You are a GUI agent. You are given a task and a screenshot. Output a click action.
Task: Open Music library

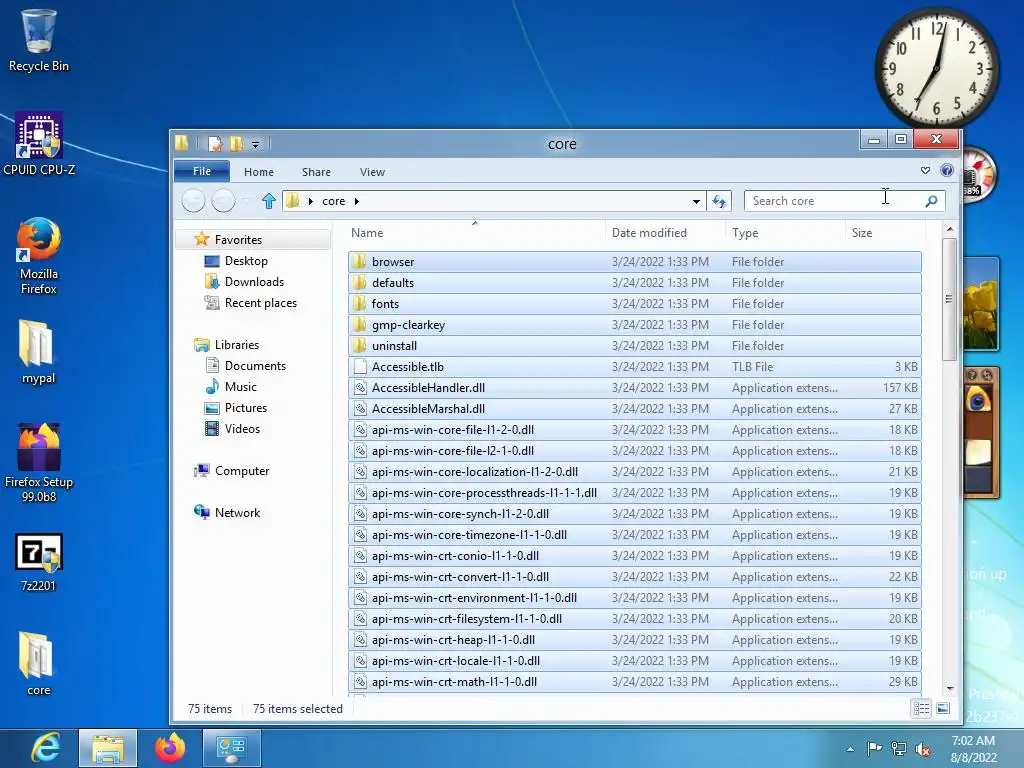click(x=240, y=387)
